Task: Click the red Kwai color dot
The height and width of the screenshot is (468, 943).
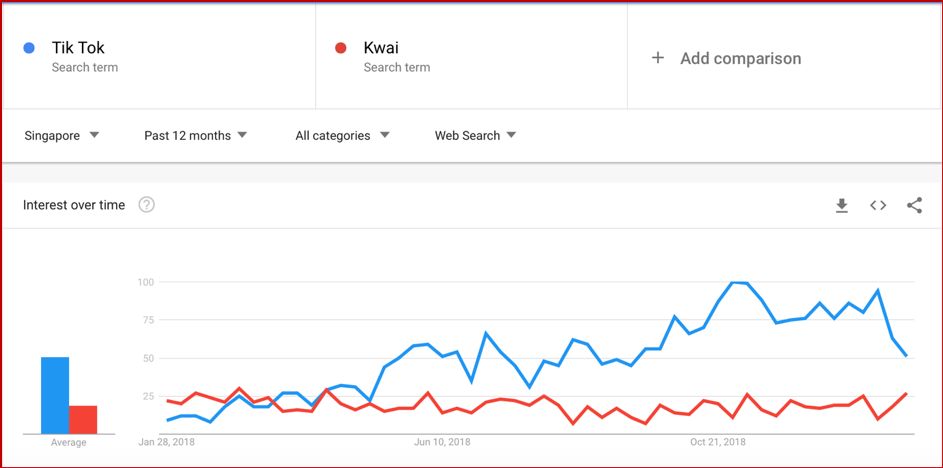Action: (340, 48)
